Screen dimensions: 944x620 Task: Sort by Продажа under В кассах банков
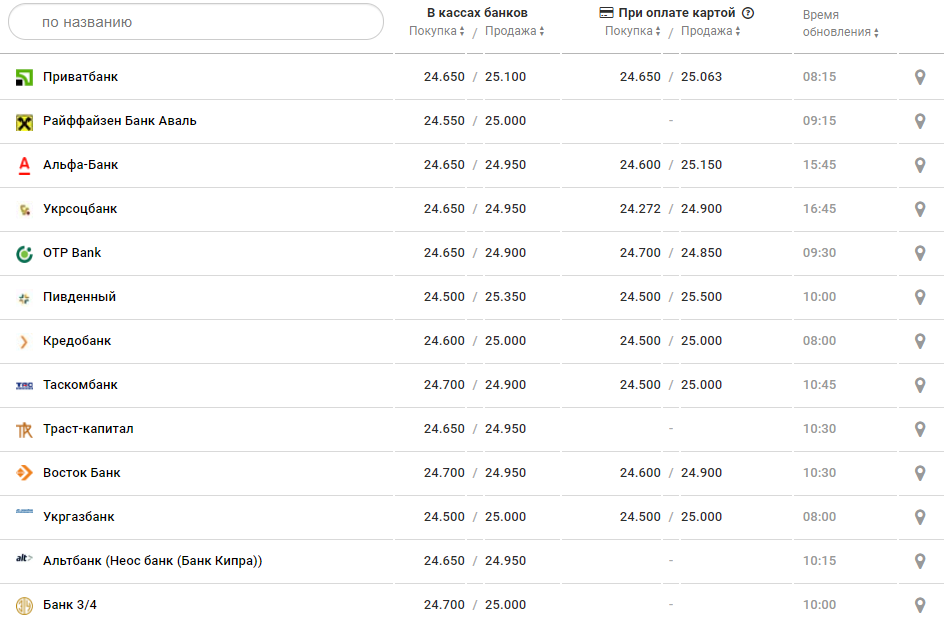pyautogui.click(x=514, y=31)
